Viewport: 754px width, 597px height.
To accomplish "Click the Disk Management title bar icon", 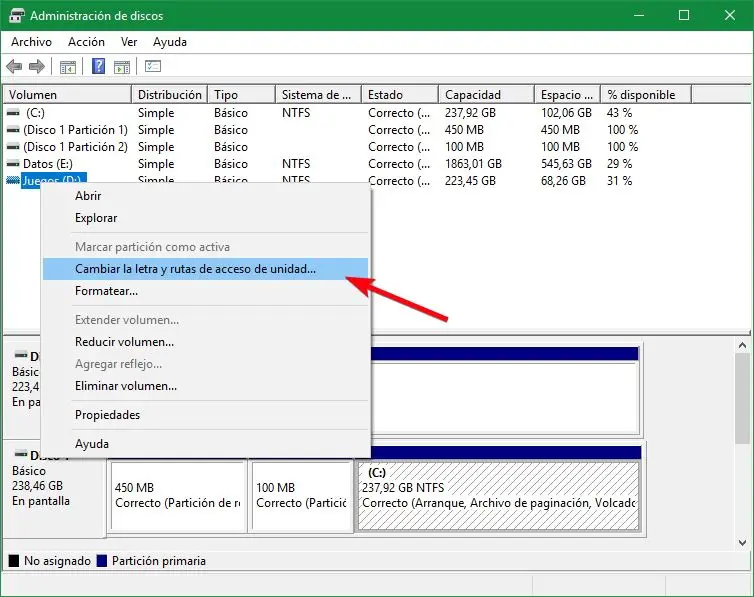I will (x=16, y=15).
